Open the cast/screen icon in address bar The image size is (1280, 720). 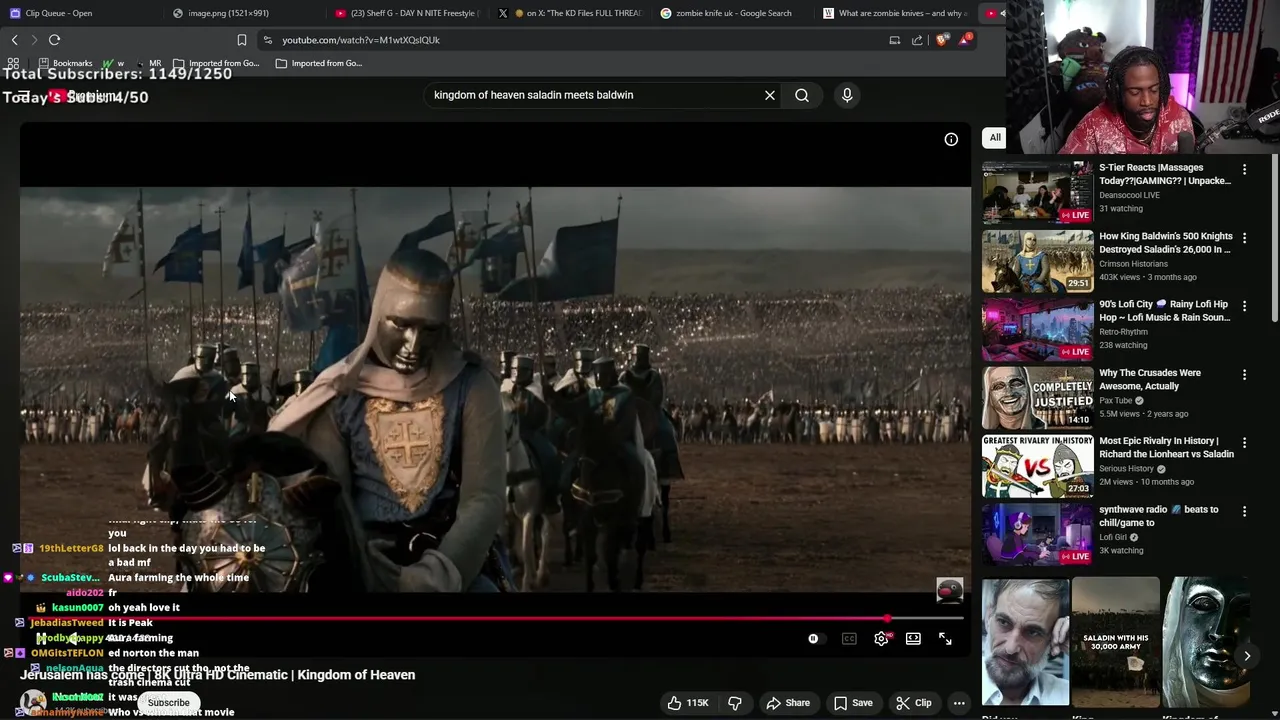pos(895,40)
